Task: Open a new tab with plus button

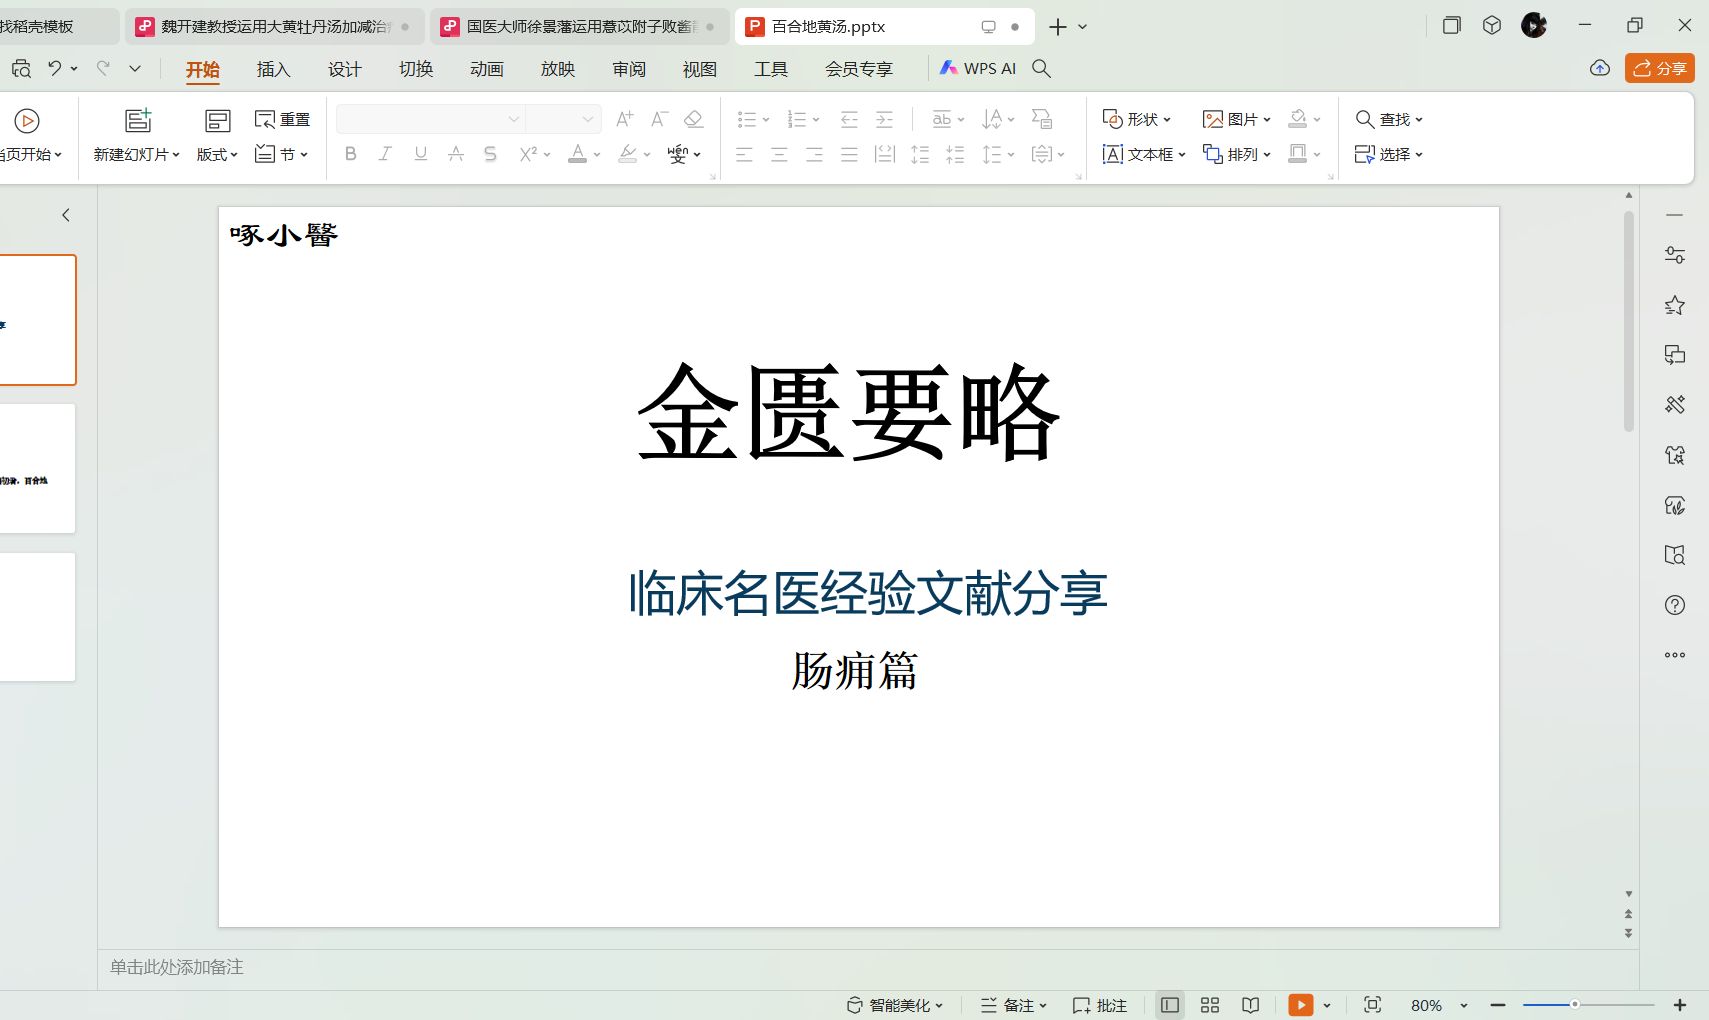Action: (x=1058, y=27)
